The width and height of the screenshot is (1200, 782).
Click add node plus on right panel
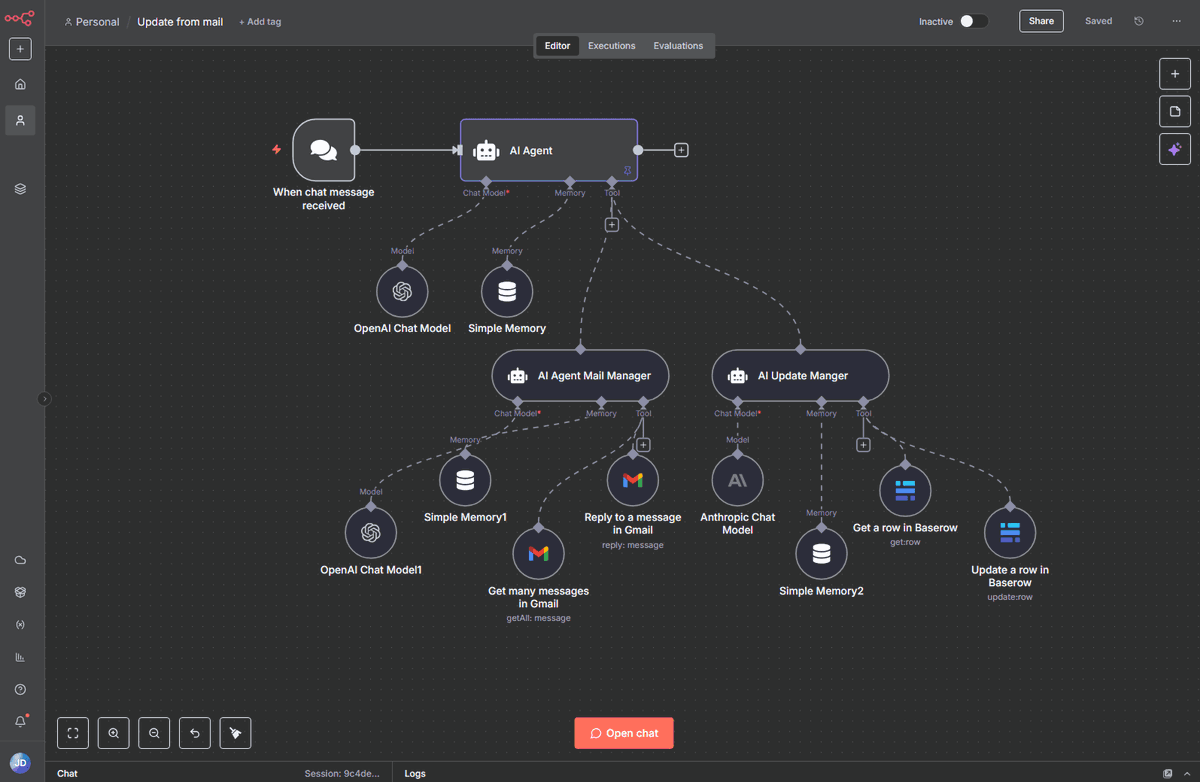[1175, 74]
